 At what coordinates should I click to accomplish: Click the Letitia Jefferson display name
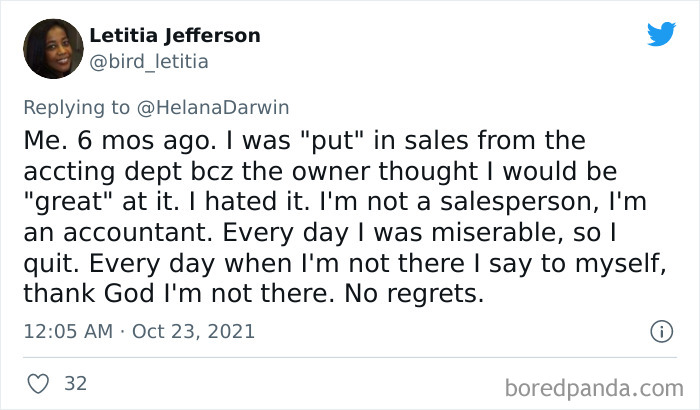click(x=175, y=36)
